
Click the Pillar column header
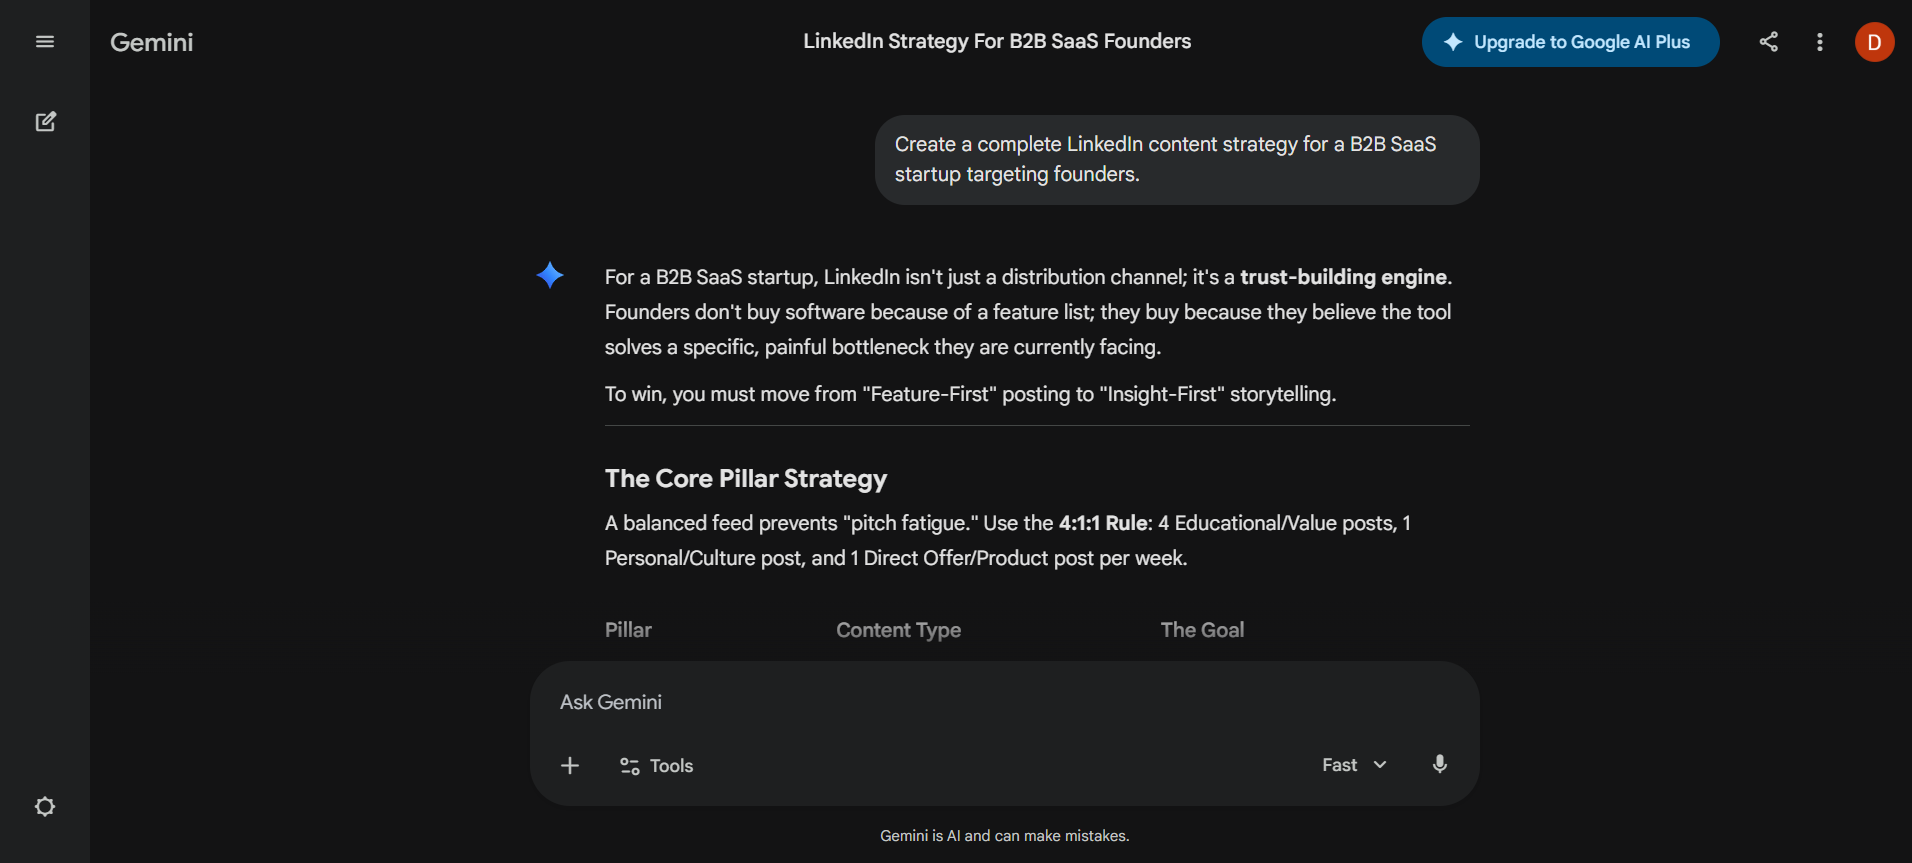tap(628, 630)
